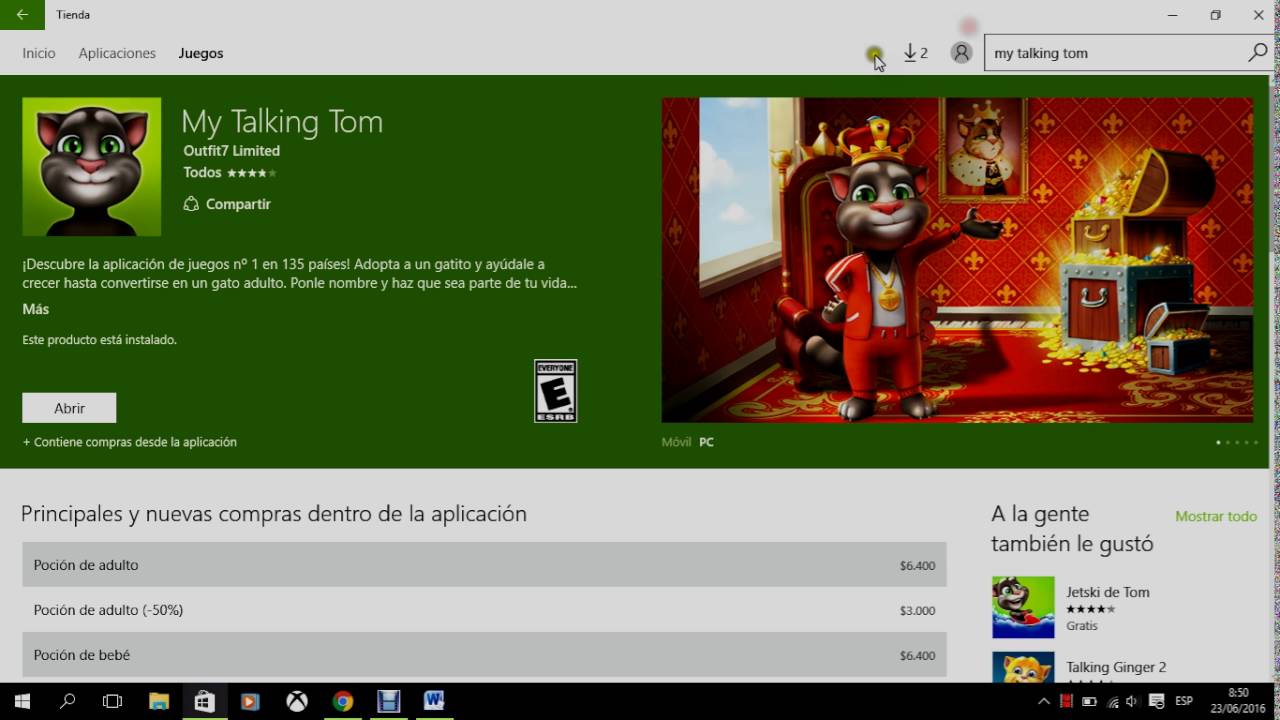Image resolution: width=1280 pixels, height=720 pixels.
Task: Open the floppy disk taskbar app
Action: click(x=388, y=701)
